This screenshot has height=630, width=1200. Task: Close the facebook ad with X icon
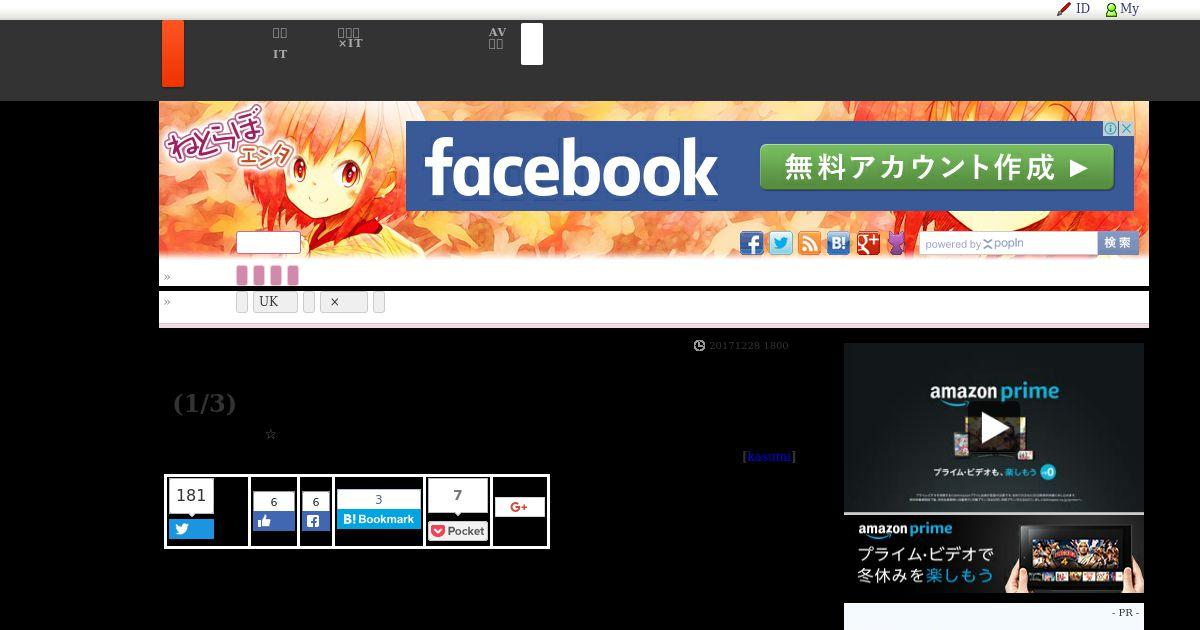(x=1126, y=129)
